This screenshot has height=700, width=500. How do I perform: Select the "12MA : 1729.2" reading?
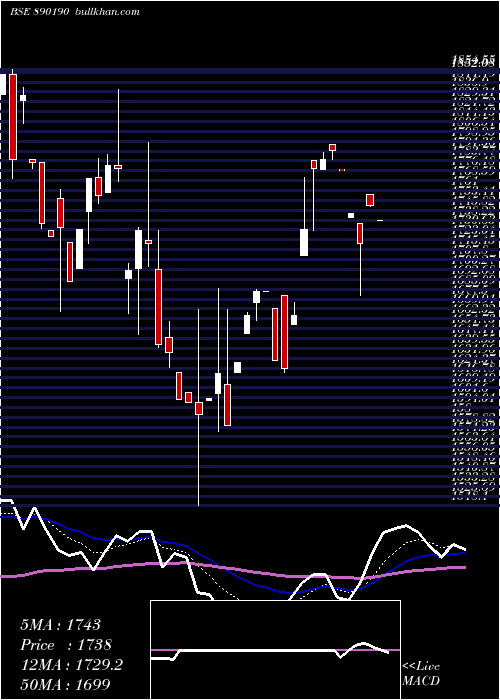(71, 665)
